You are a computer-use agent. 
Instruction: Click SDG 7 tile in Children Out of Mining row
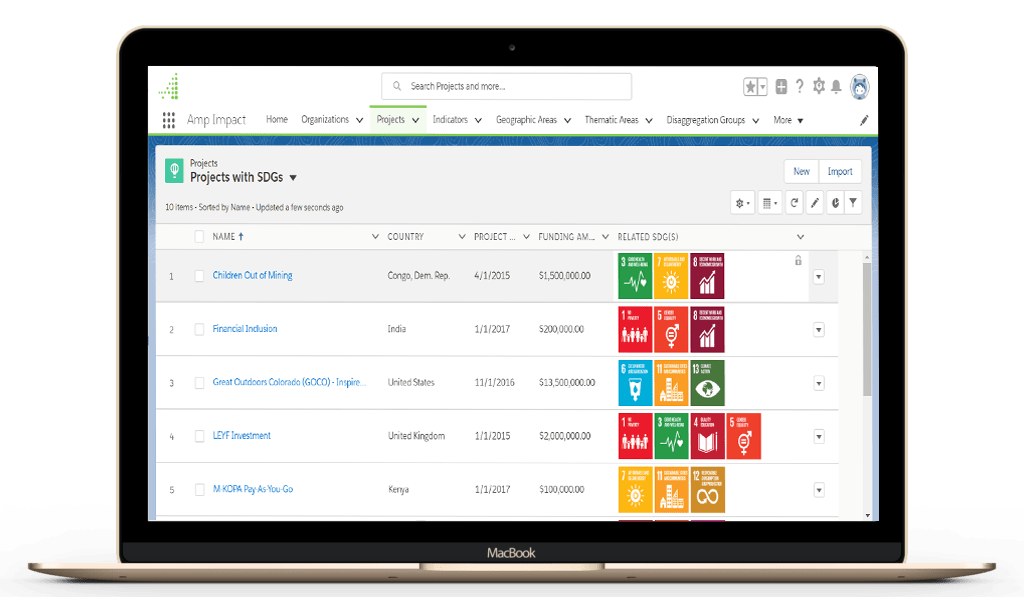click(671, 276)
